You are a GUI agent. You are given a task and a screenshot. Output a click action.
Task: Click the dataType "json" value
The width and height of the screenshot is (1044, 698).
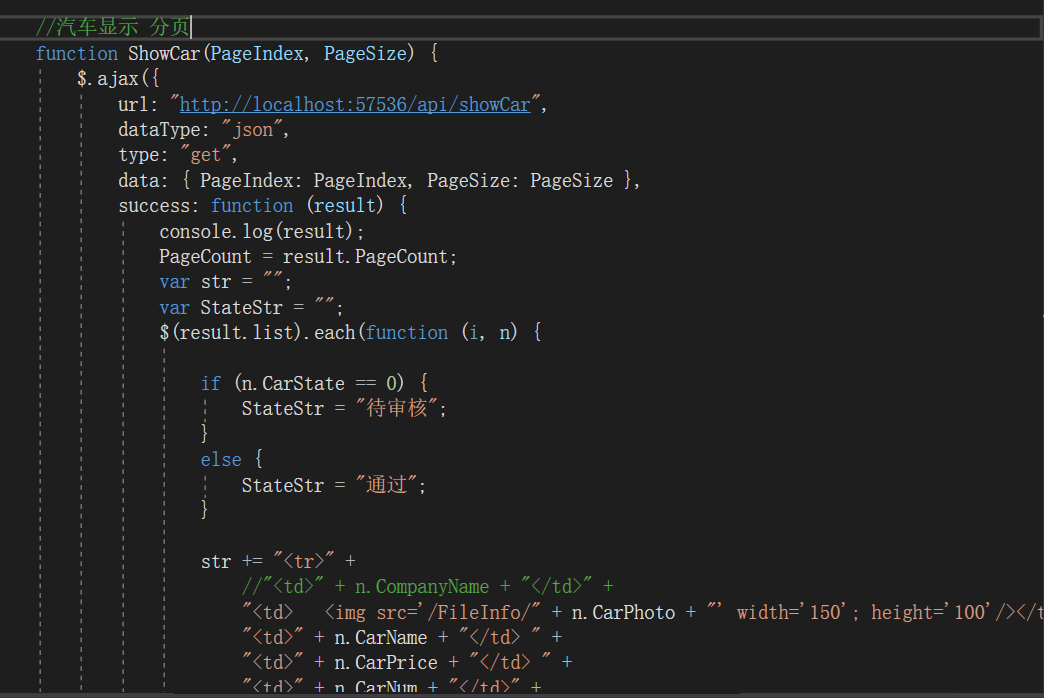pos(253,129)
